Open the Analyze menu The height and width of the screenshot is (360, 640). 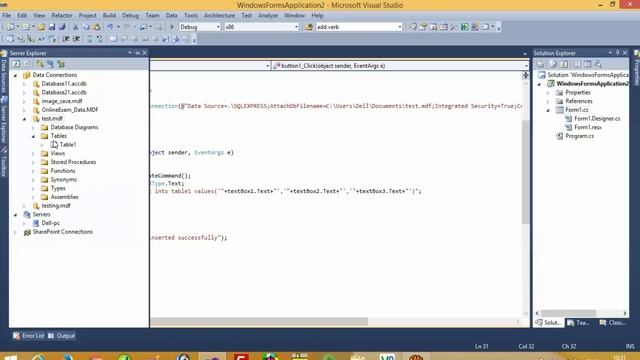(268, 16)
